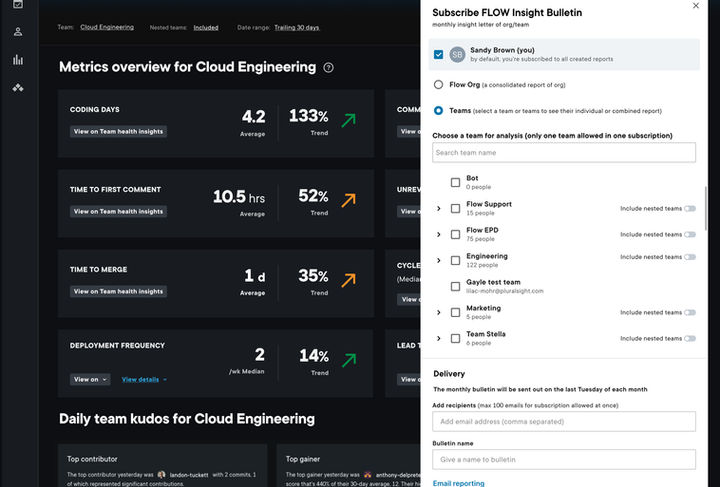Toggle nested teams for Flow Support

point(690,208)
